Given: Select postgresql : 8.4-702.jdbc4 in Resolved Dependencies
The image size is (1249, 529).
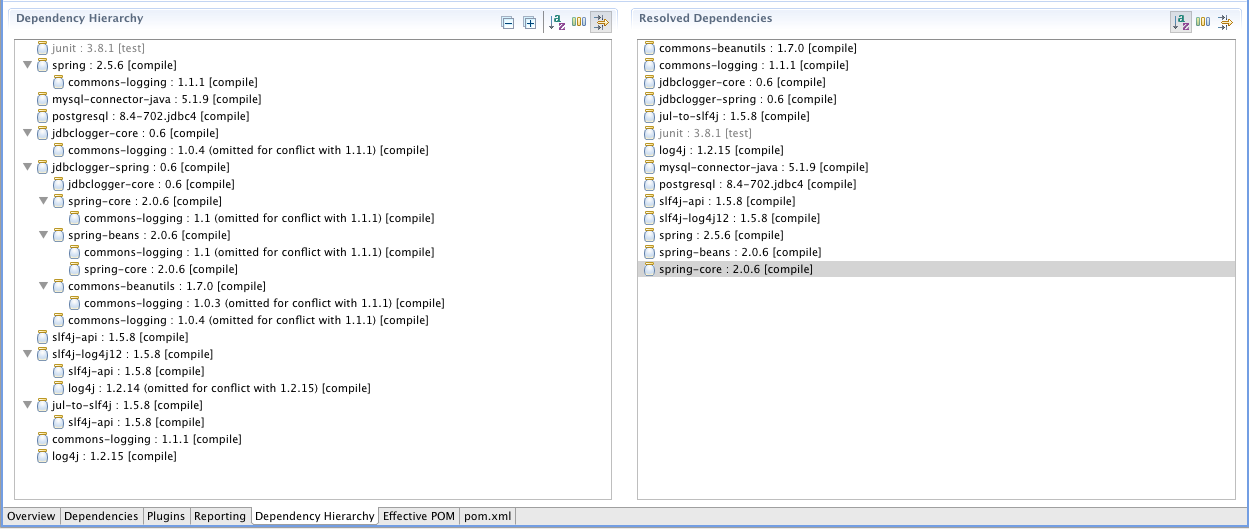Looking at the screenshot, I should click(757, 184).
